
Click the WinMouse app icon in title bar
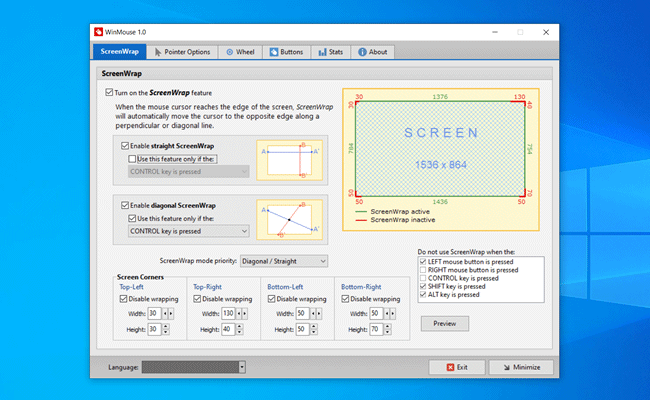[98, 32]
